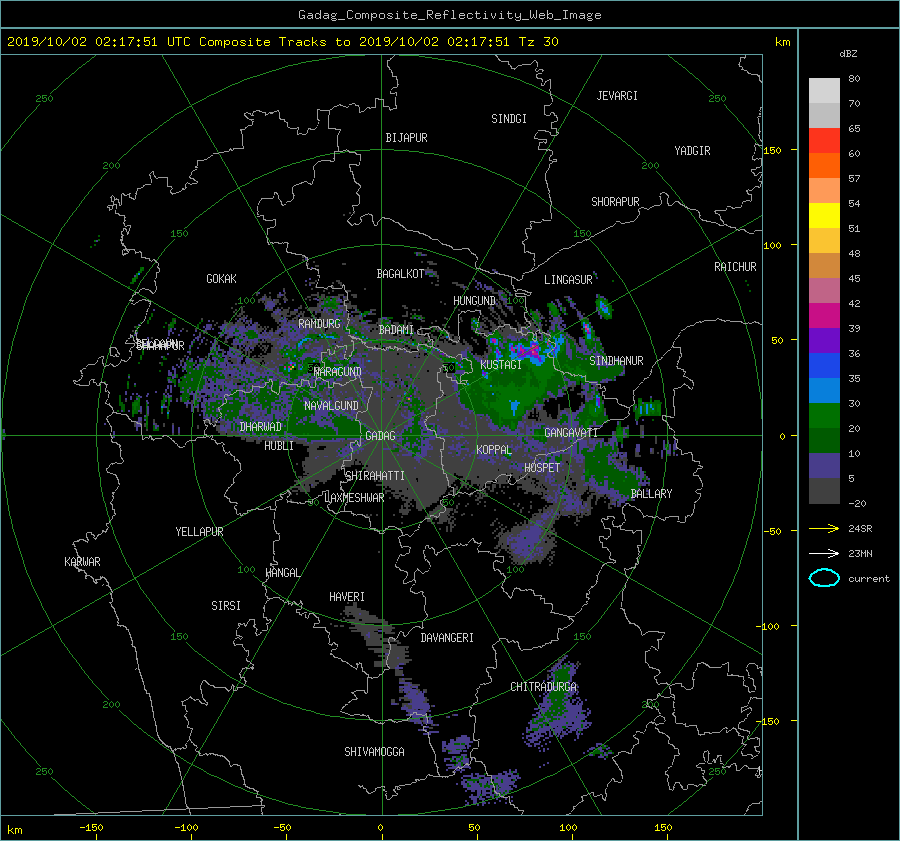900x841 pixels.
Task: Click the CHITRADURGA city label
Action: pyautogui.click(x=544, y=687)
